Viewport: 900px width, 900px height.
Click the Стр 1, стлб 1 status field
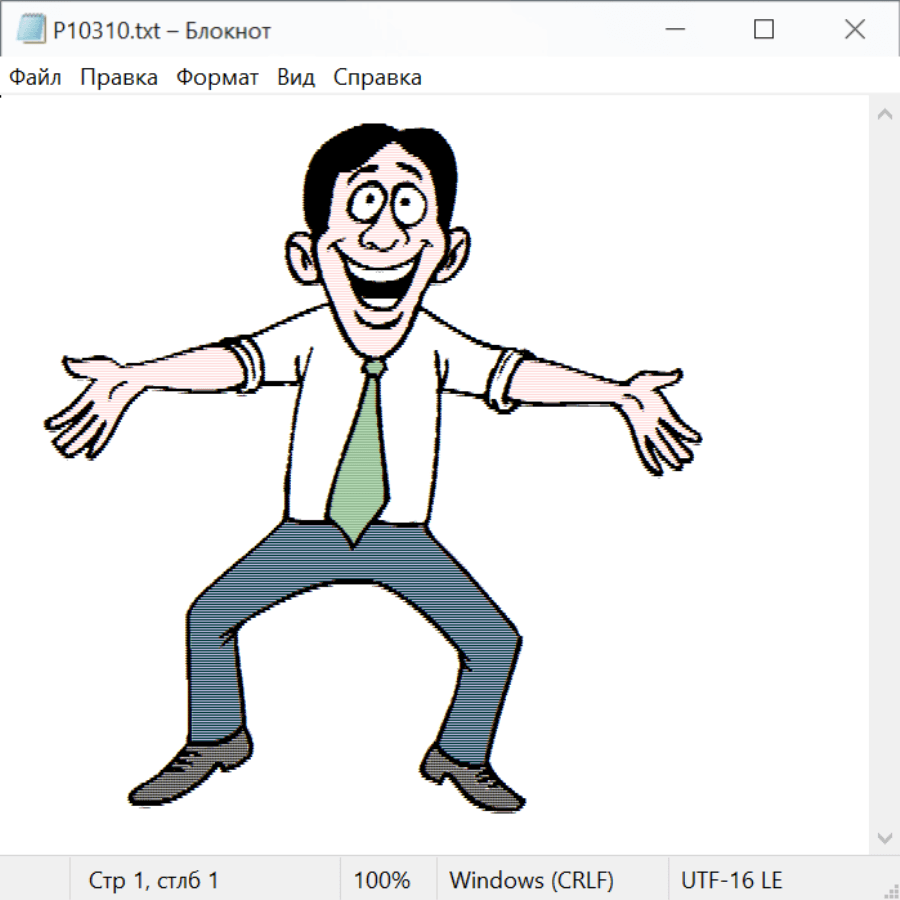(153, 881)
